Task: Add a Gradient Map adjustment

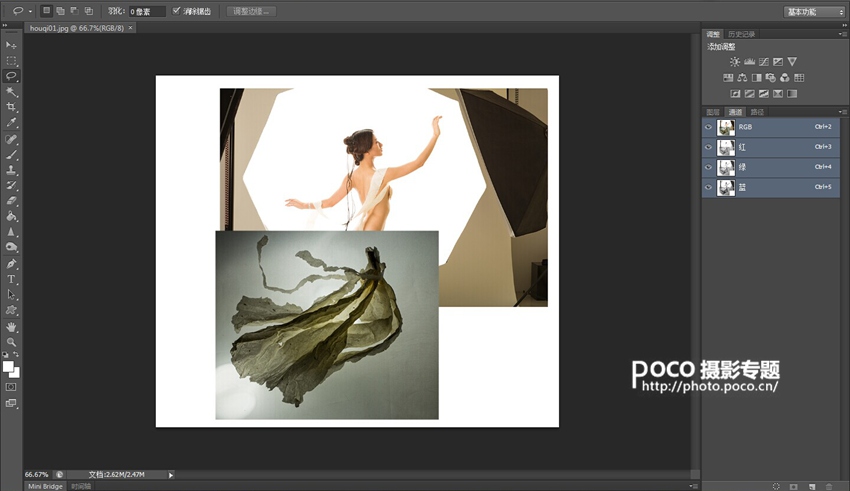Action: point(792,94)
